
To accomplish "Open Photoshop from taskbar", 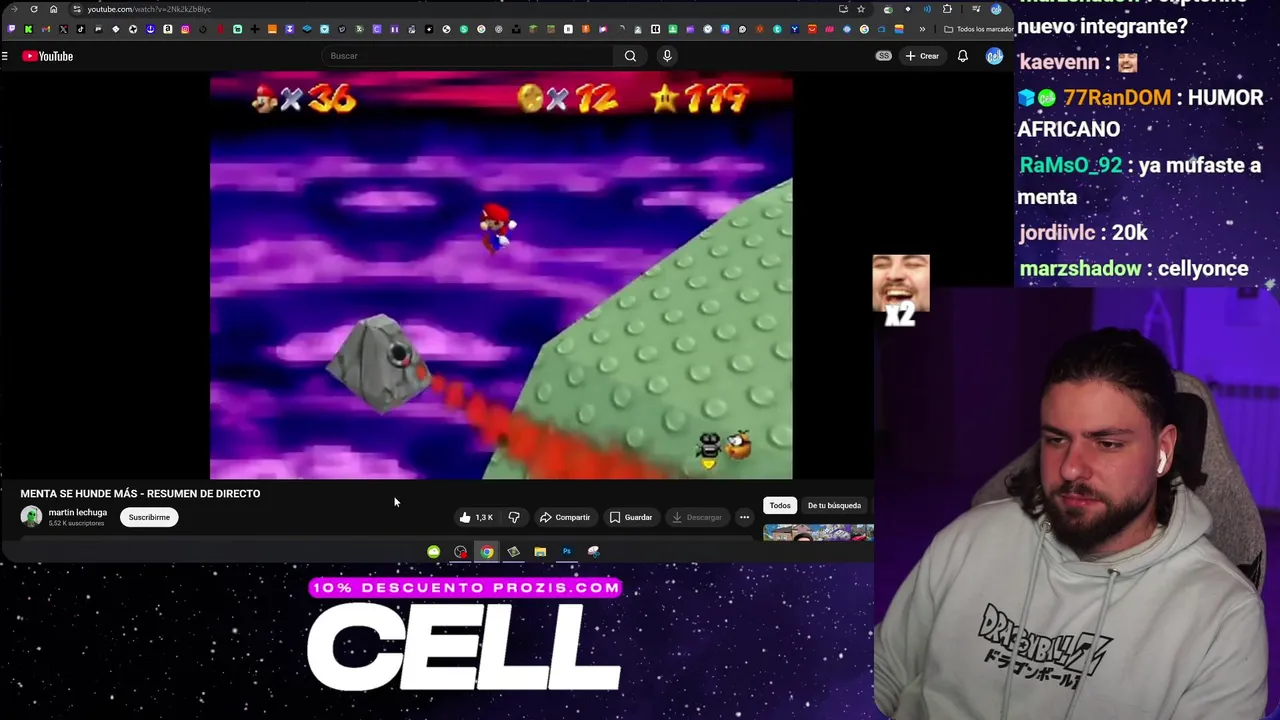I will point(567,551).
